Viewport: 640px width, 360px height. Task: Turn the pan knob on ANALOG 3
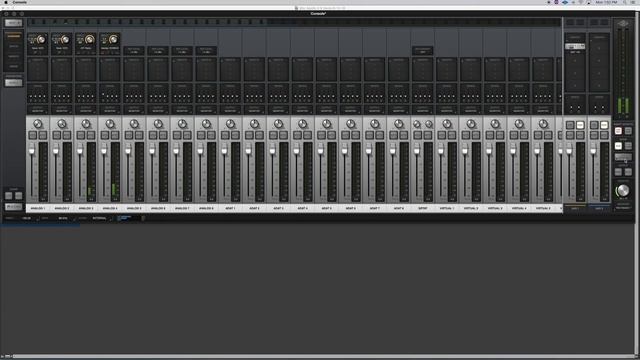(86, 124)
